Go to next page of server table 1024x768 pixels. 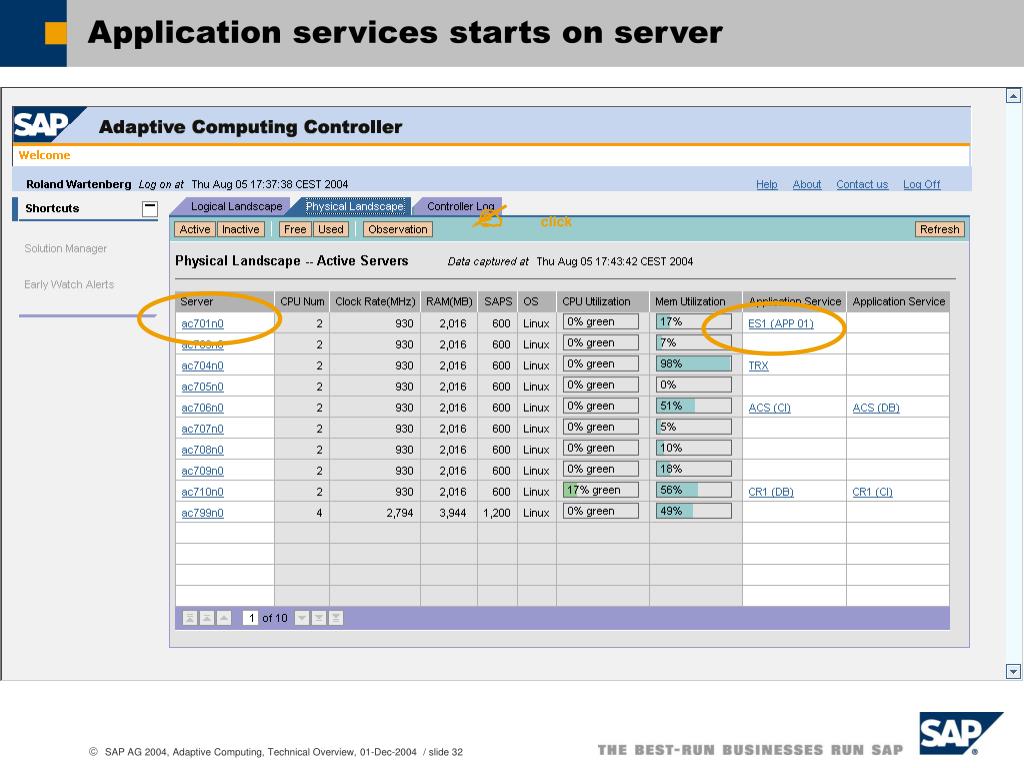pyautogui.click(x=319, y=618)
